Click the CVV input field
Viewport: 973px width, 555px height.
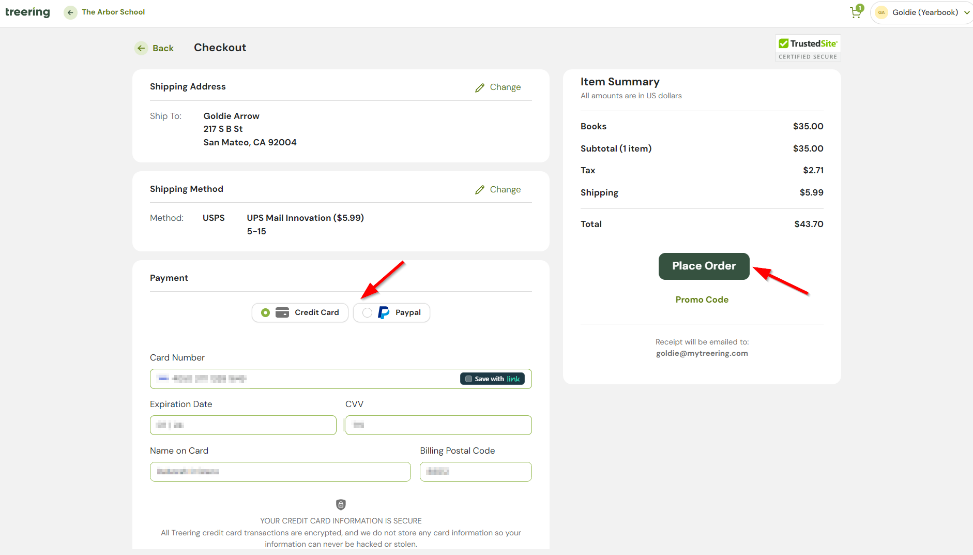coord(437,425)
